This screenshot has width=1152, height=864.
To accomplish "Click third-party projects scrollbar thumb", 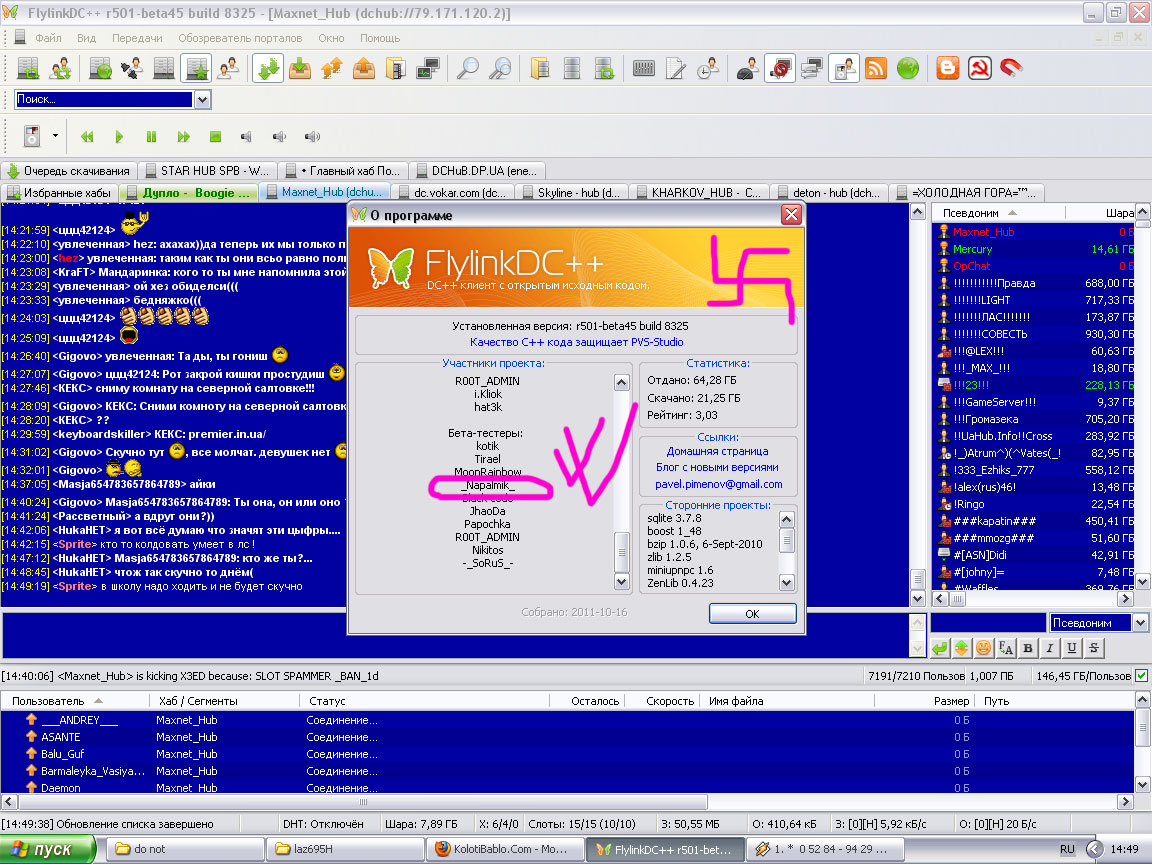I will pos(786,540).
